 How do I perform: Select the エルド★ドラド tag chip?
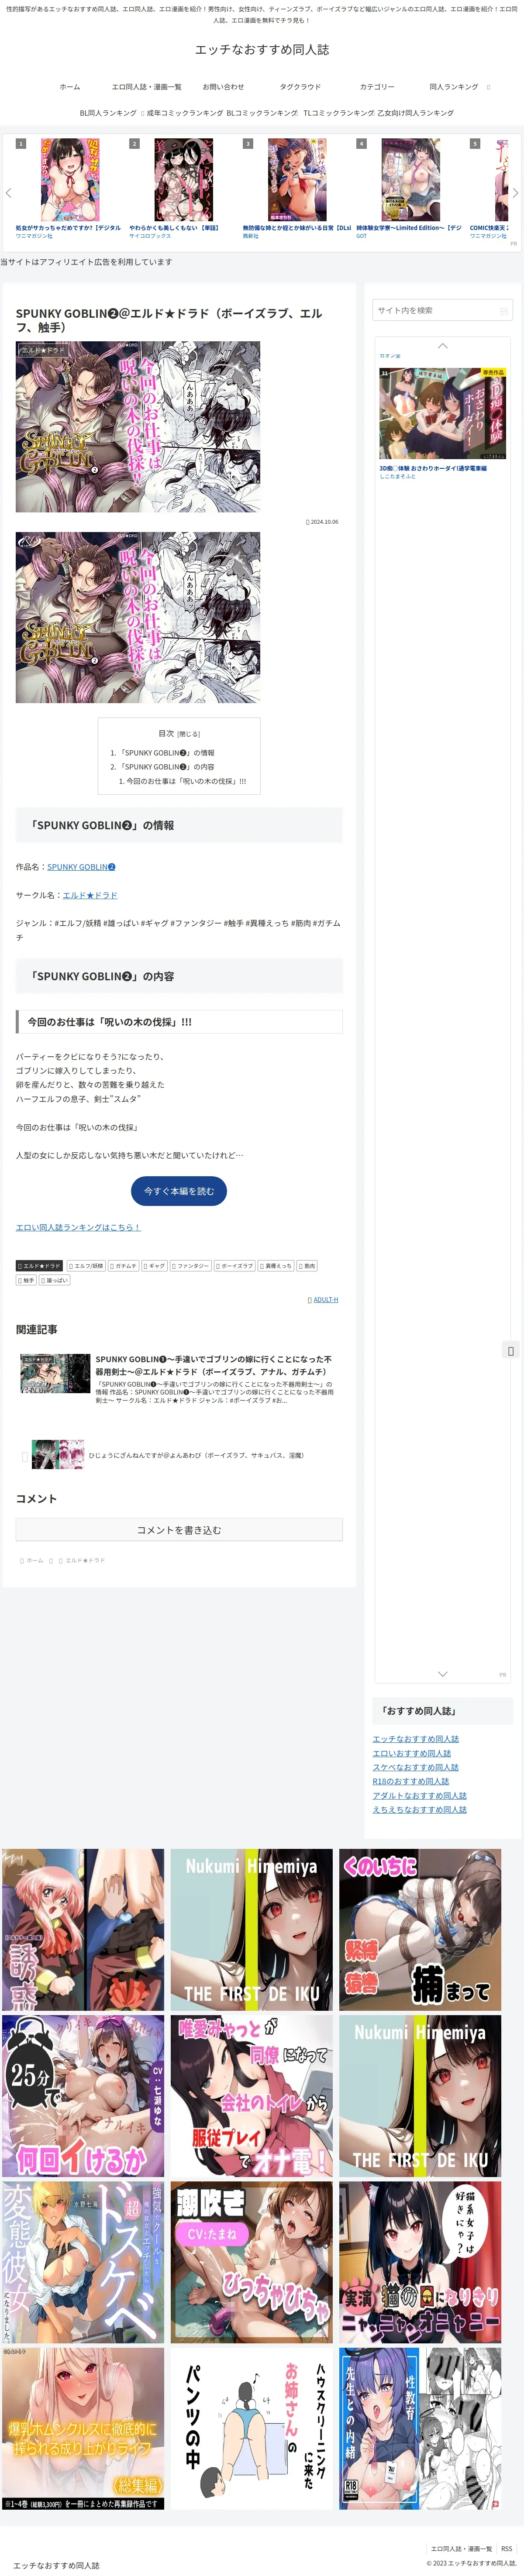click(39, 1266)
